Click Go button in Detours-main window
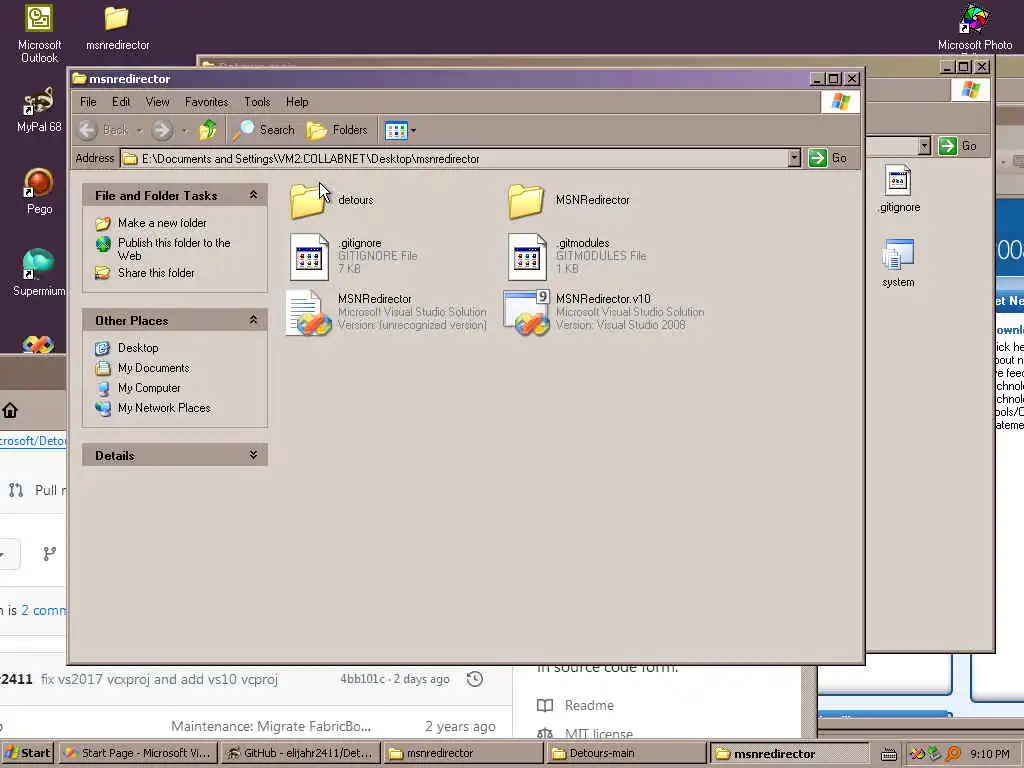 coord(958,146)
